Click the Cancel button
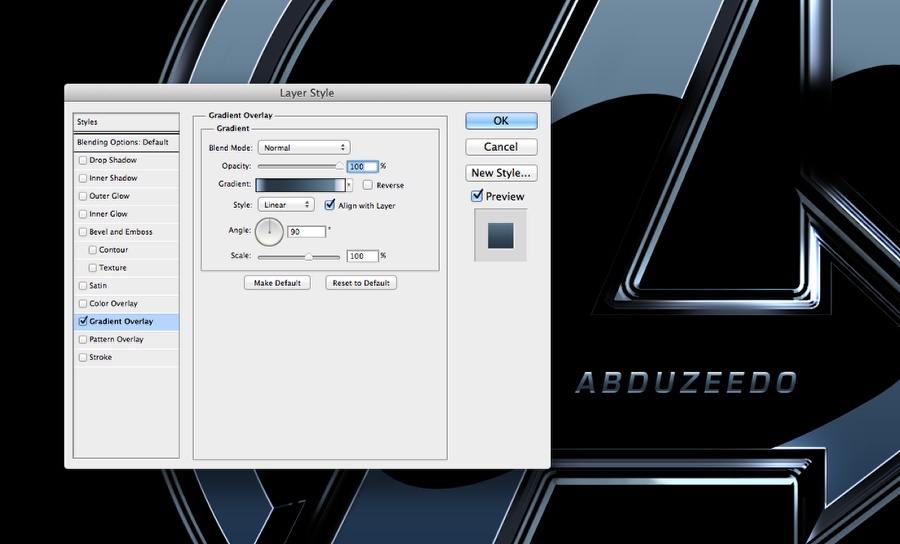Screen dimensions: 900x544 [501, 147]
